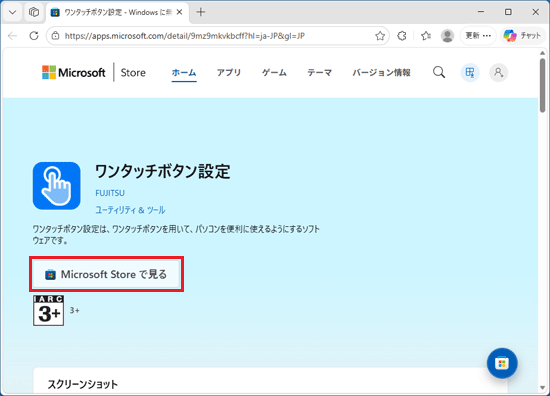Screen dimensions: 550x396
Task: Open the browser extensions icon
Action: pos(402,36)
